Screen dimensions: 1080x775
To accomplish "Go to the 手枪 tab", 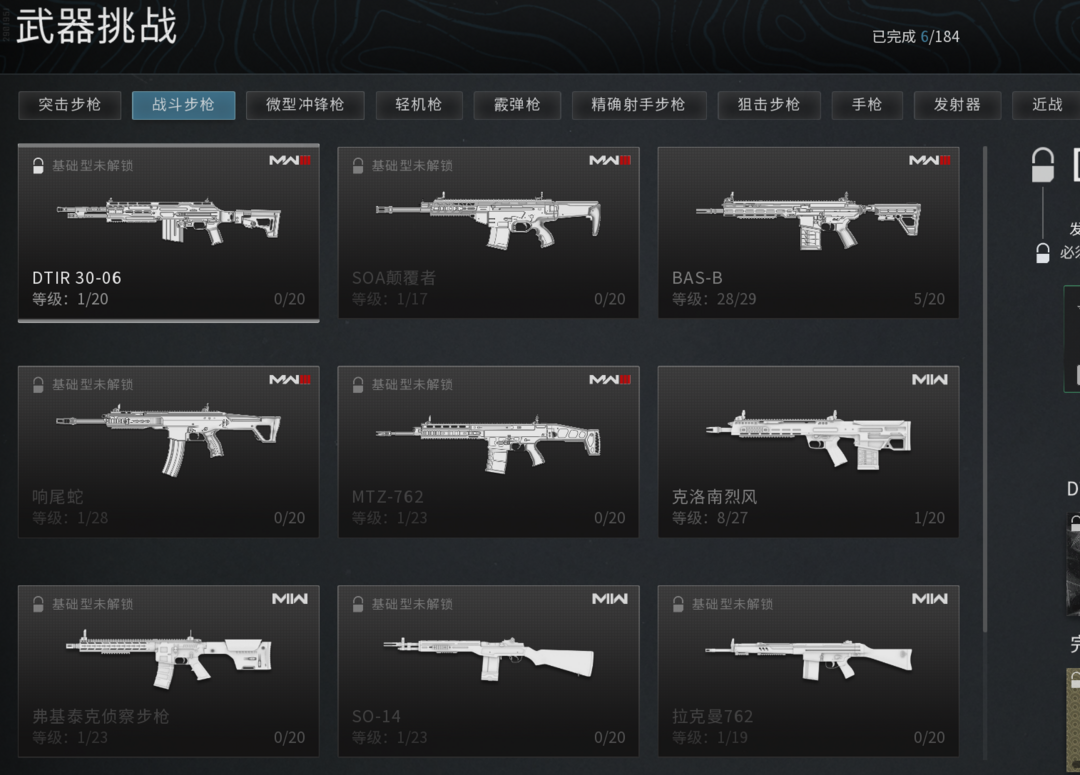I will tap(866, 105).
